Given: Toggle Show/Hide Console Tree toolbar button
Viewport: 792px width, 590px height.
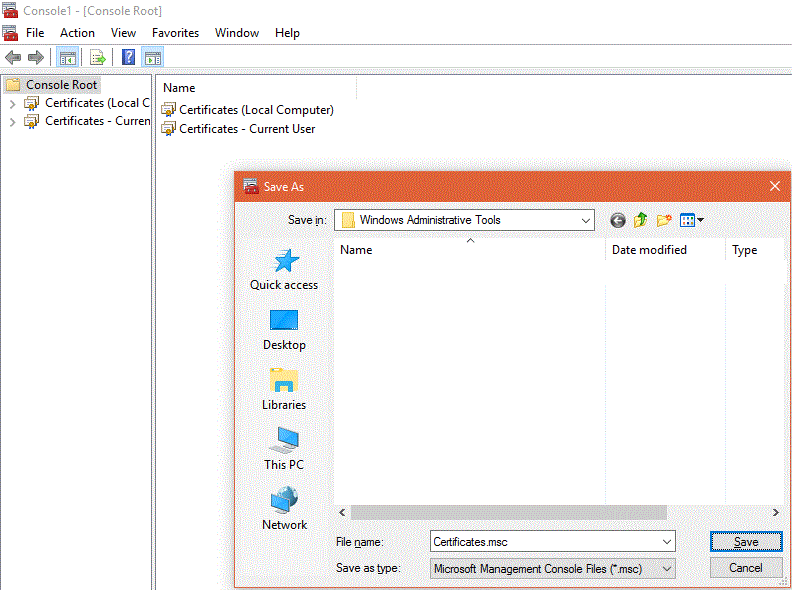Looking at the screenshot, I should coord(67,57).
